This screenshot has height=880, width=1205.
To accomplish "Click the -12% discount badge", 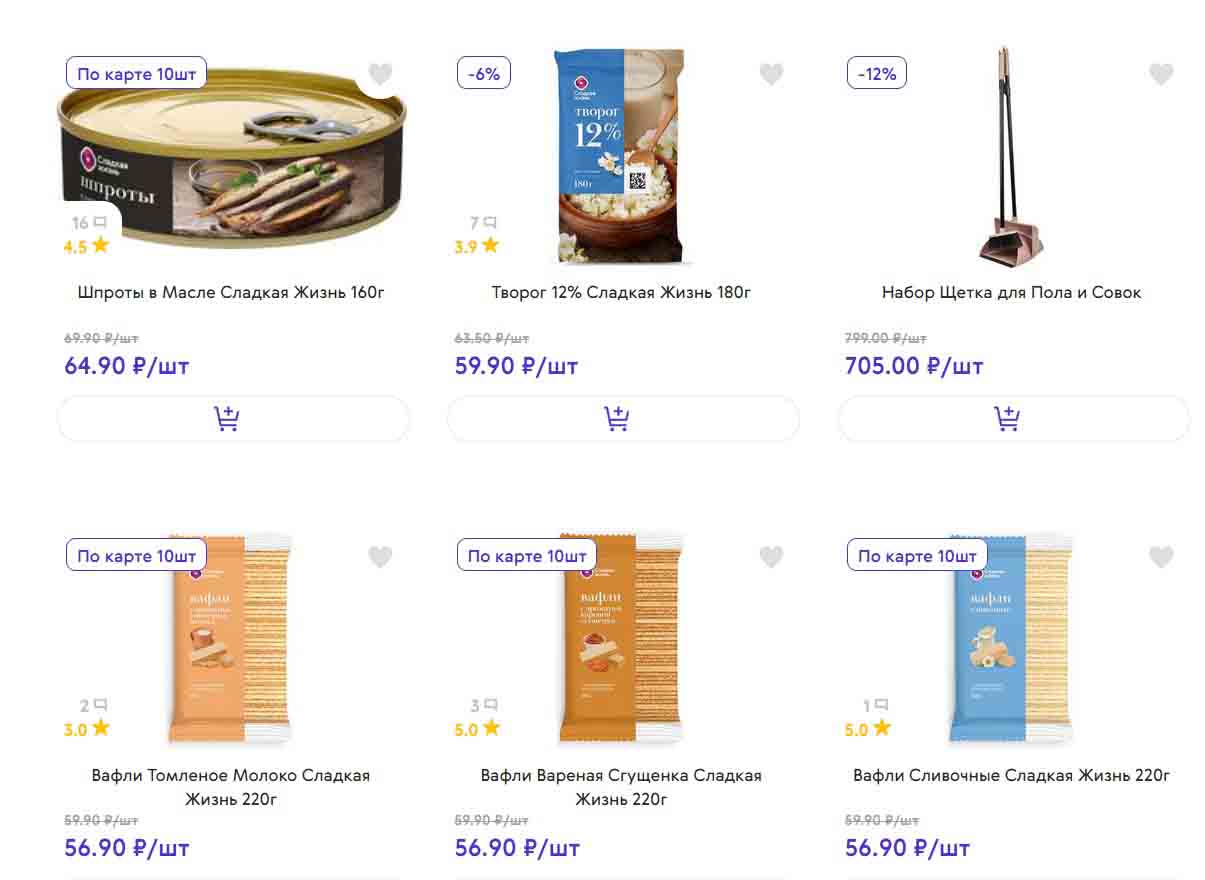I will click(x=876, y=73).
